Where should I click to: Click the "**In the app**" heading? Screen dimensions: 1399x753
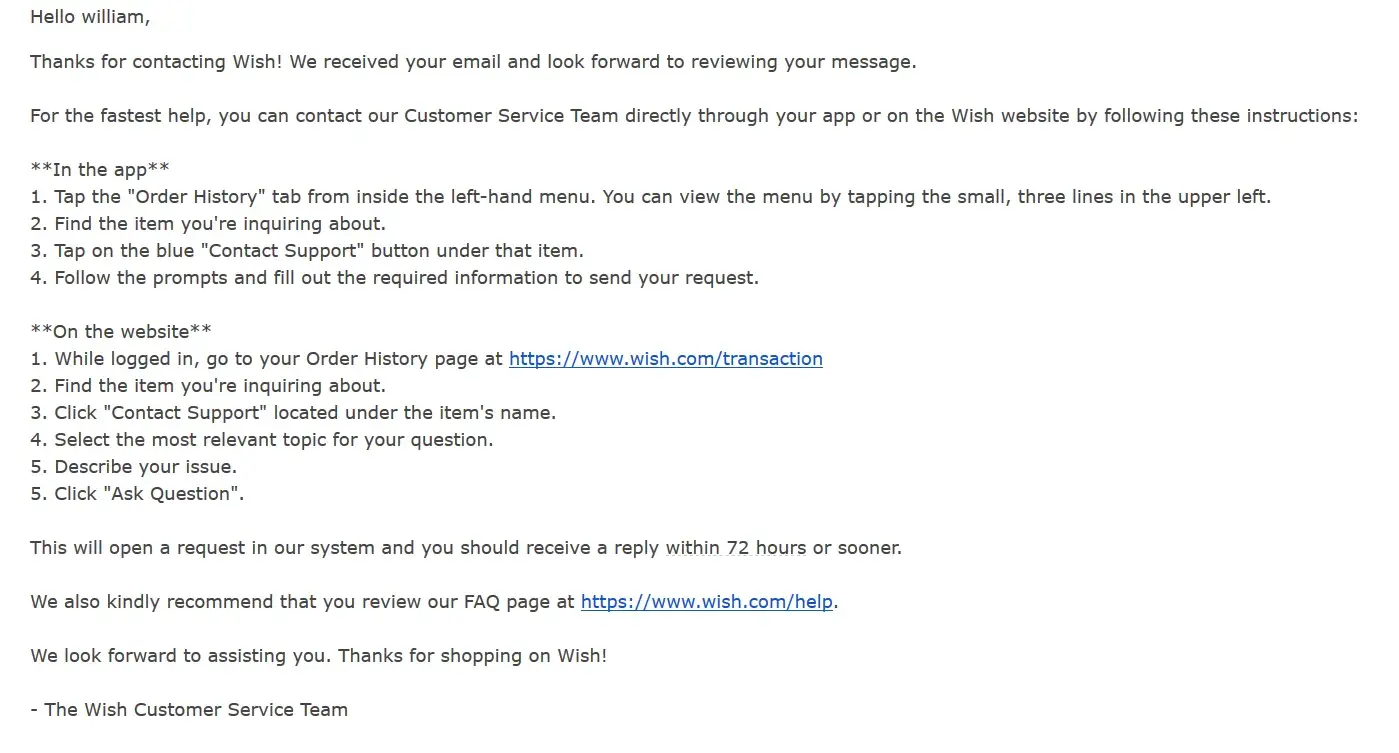(100, 170)
